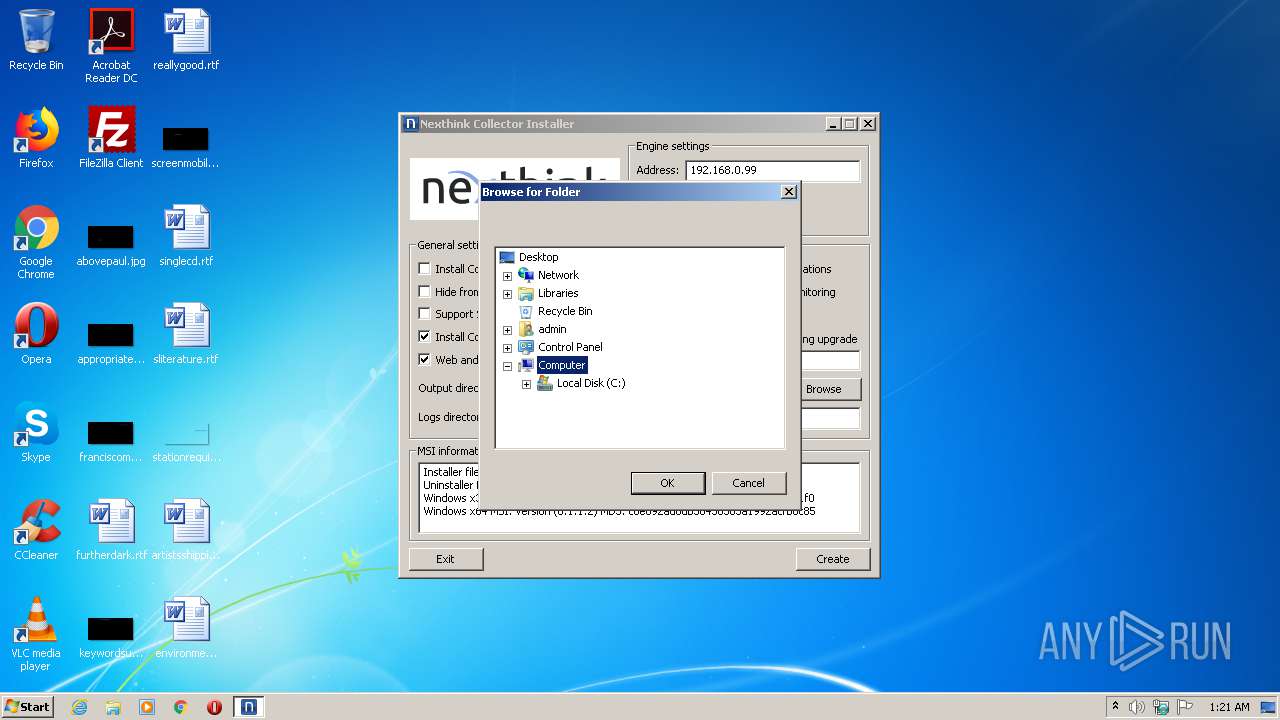Open Opera from the taskbar
The image size is (1280, 720).
click(214, 707)
